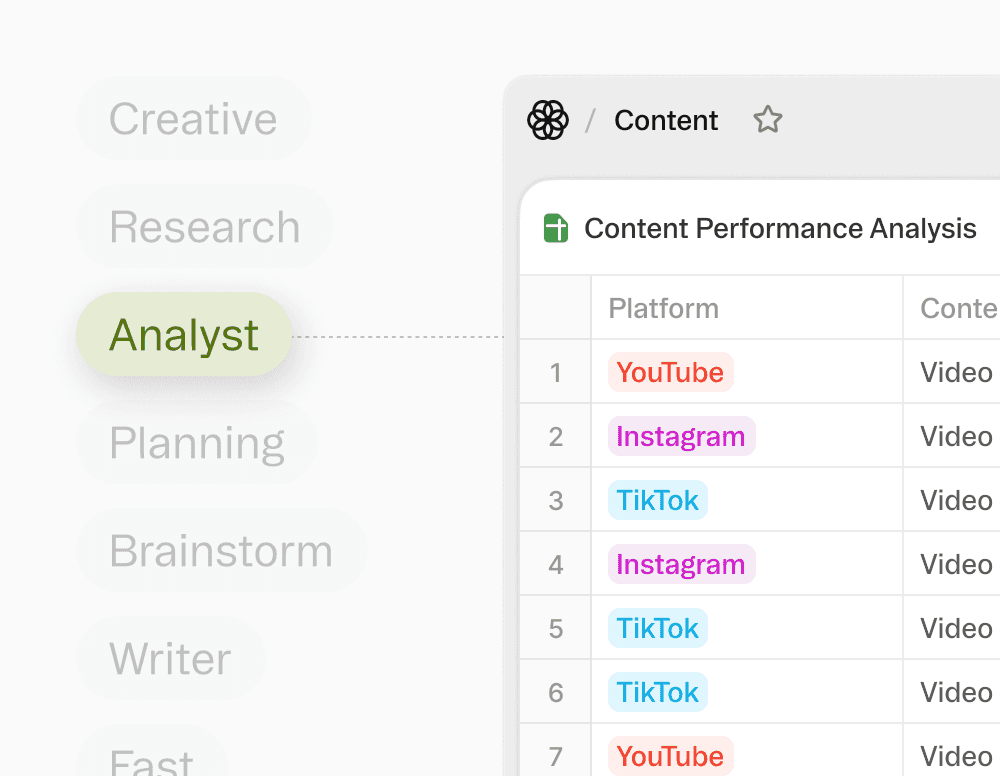Screen dimensions: 1000x776
Task: Select the Creative mode pill
Action: click(x=193, y=119)
